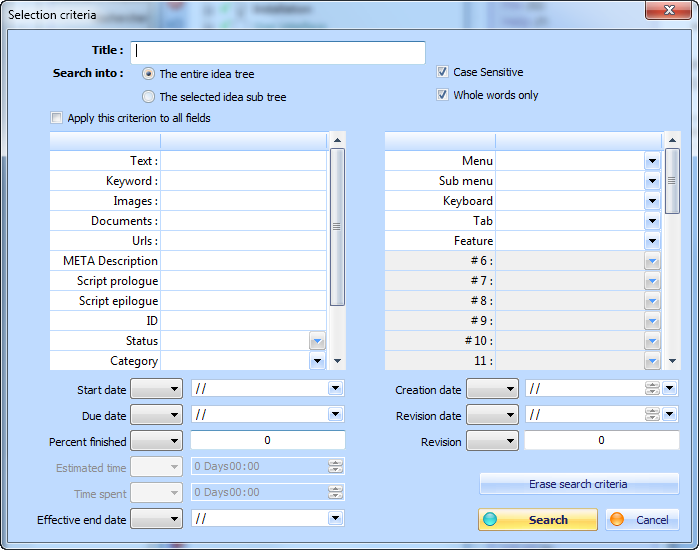This screenshot has height=550, width=699.
Task: Open the Feature dropdown arrow
Action: (x=652, y=241)
